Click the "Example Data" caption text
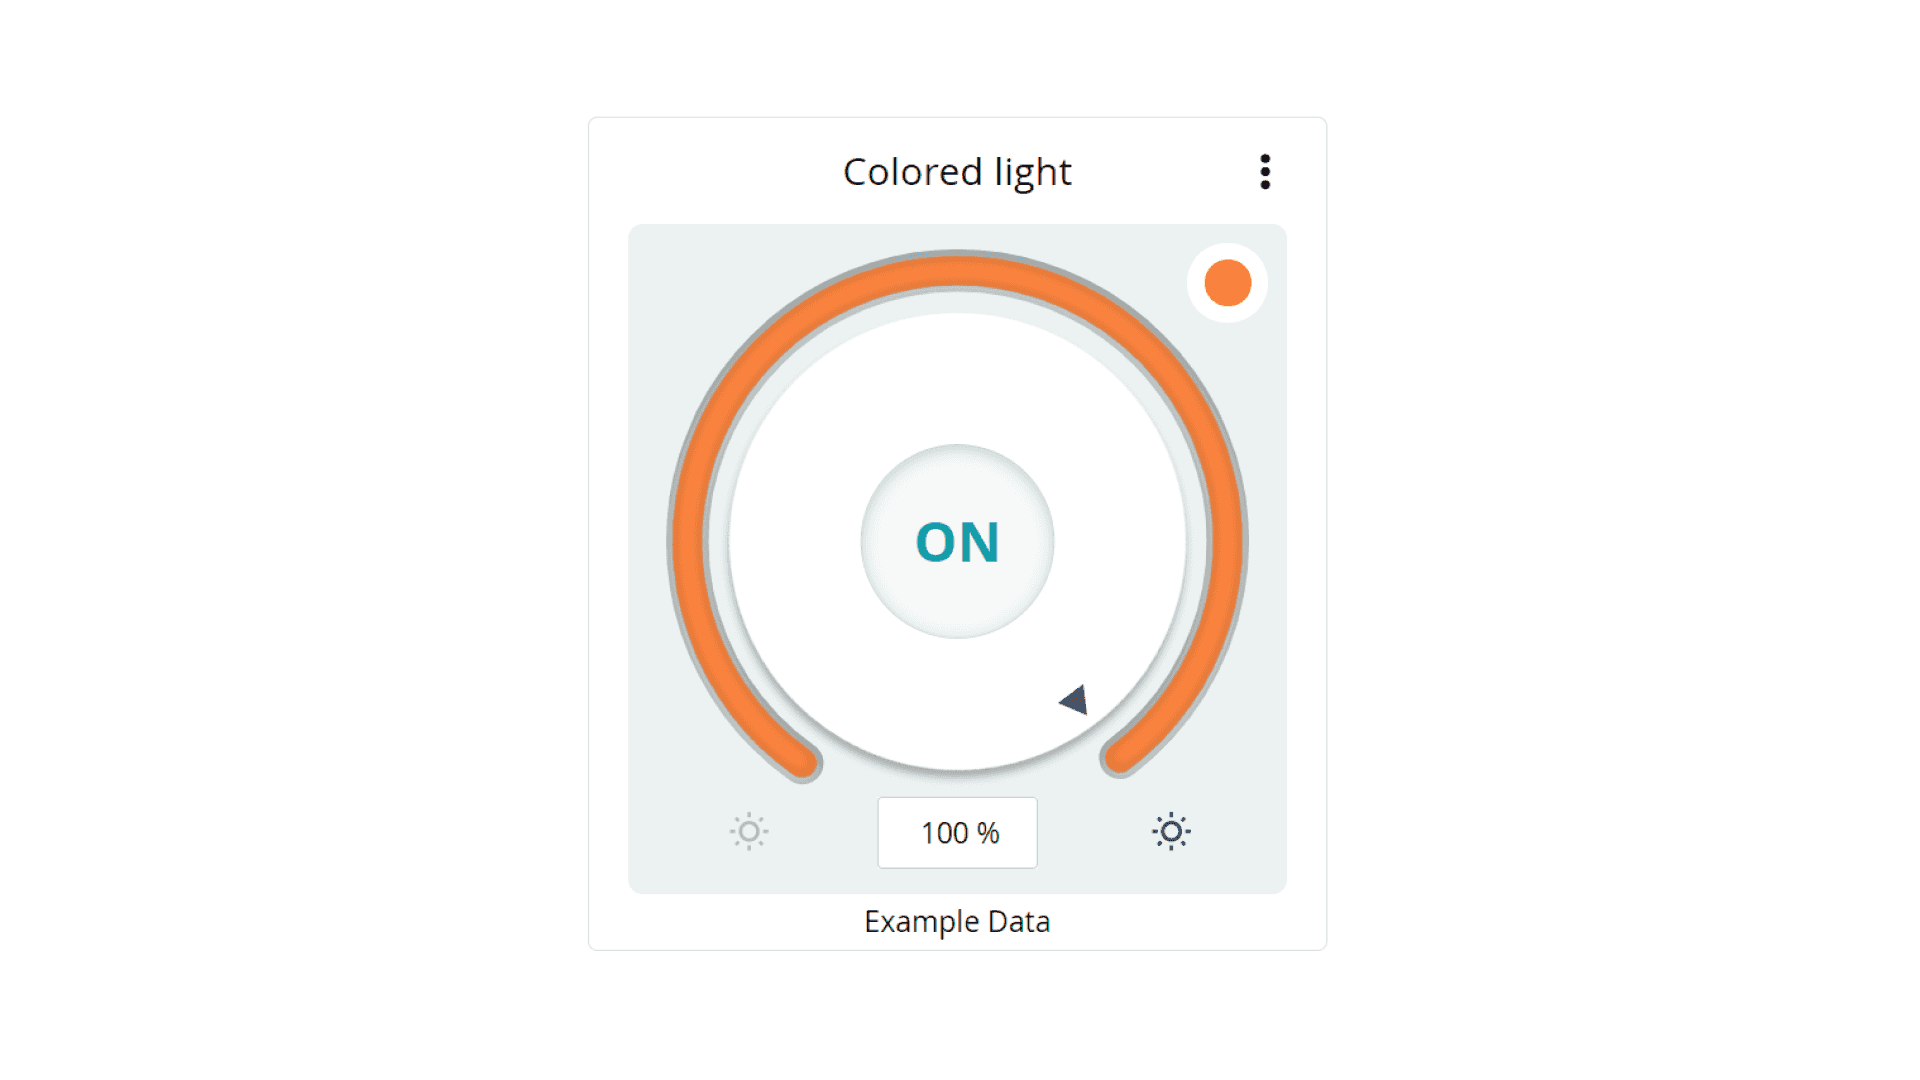Screen dimensions: 1920x1080 (x=957, y=921)
